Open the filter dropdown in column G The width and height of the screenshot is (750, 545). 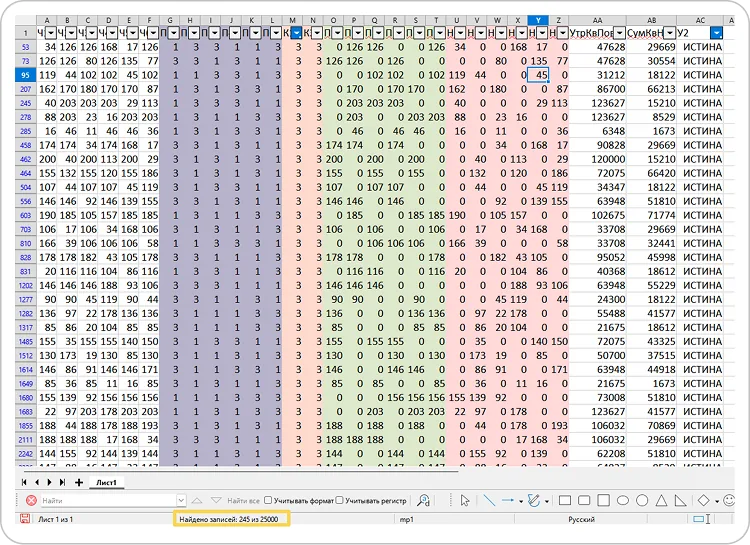(x=174, y=33)
